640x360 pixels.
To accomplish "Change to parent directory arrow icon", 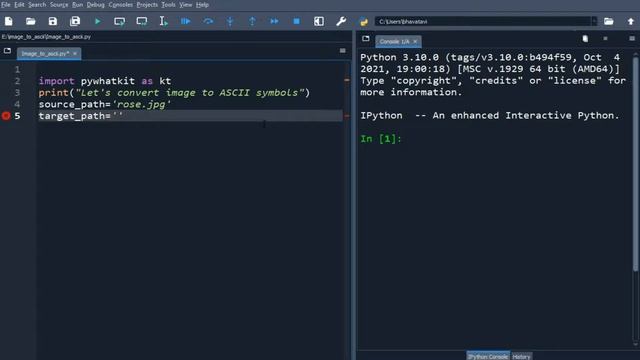I will coord(631,21).
